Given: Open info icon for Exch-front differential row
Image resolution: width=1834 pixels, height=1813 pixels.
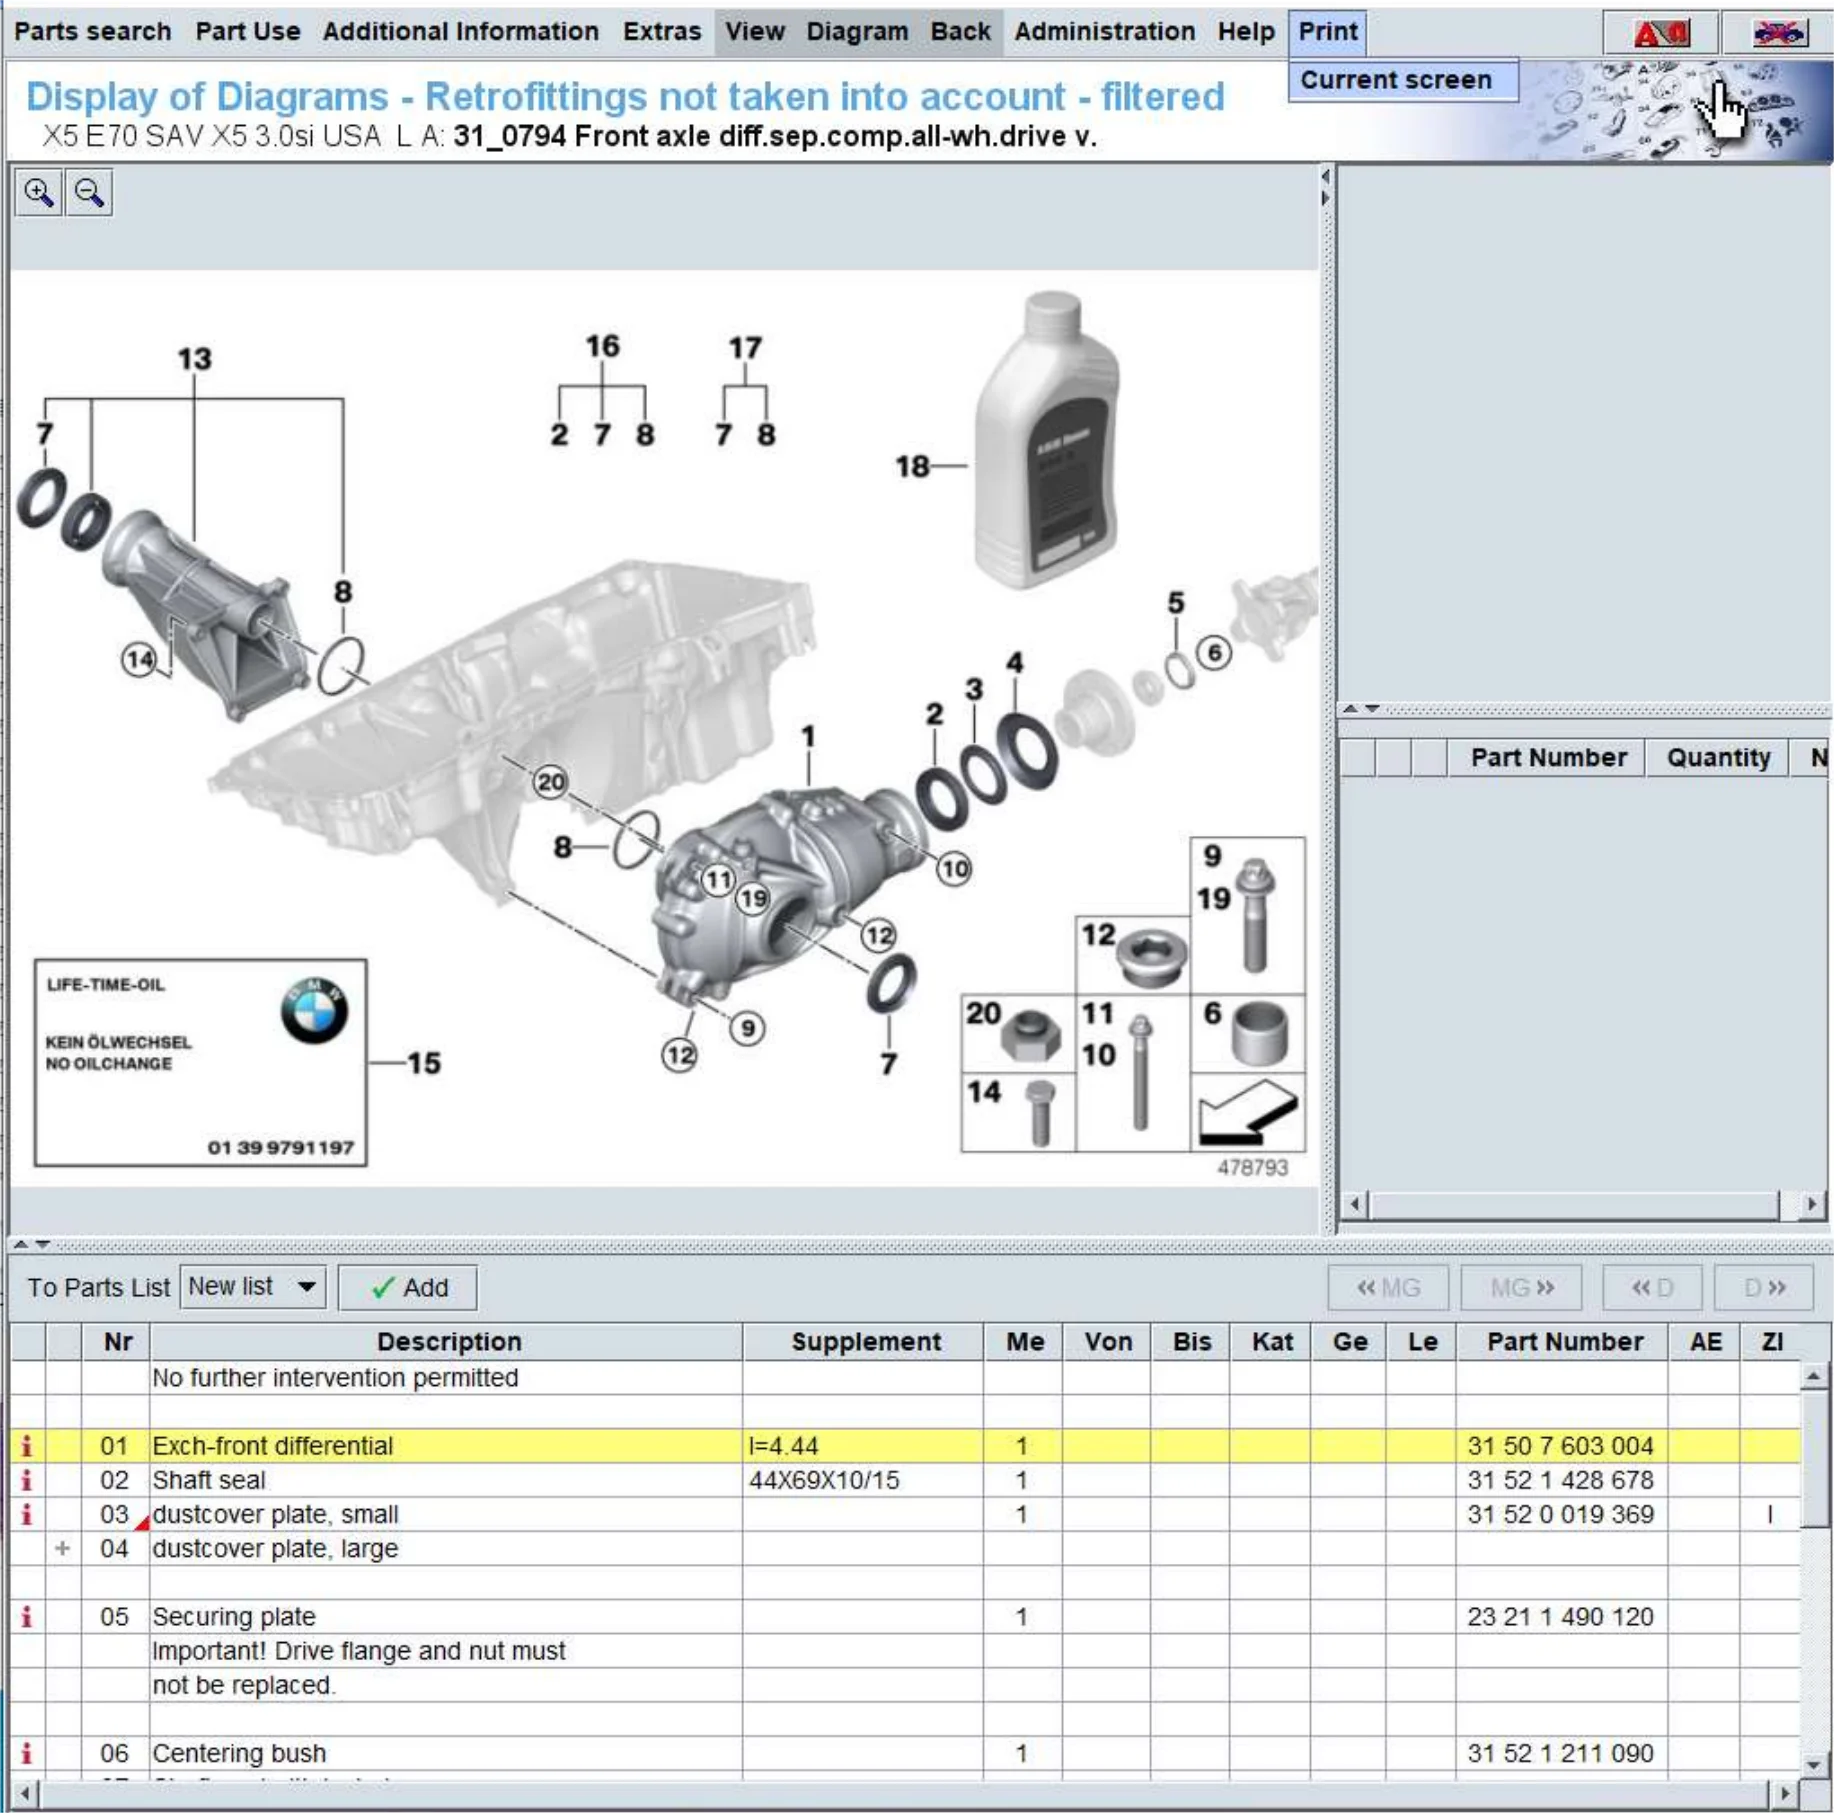Looking at the screenshot, I should pos(26,1446).
